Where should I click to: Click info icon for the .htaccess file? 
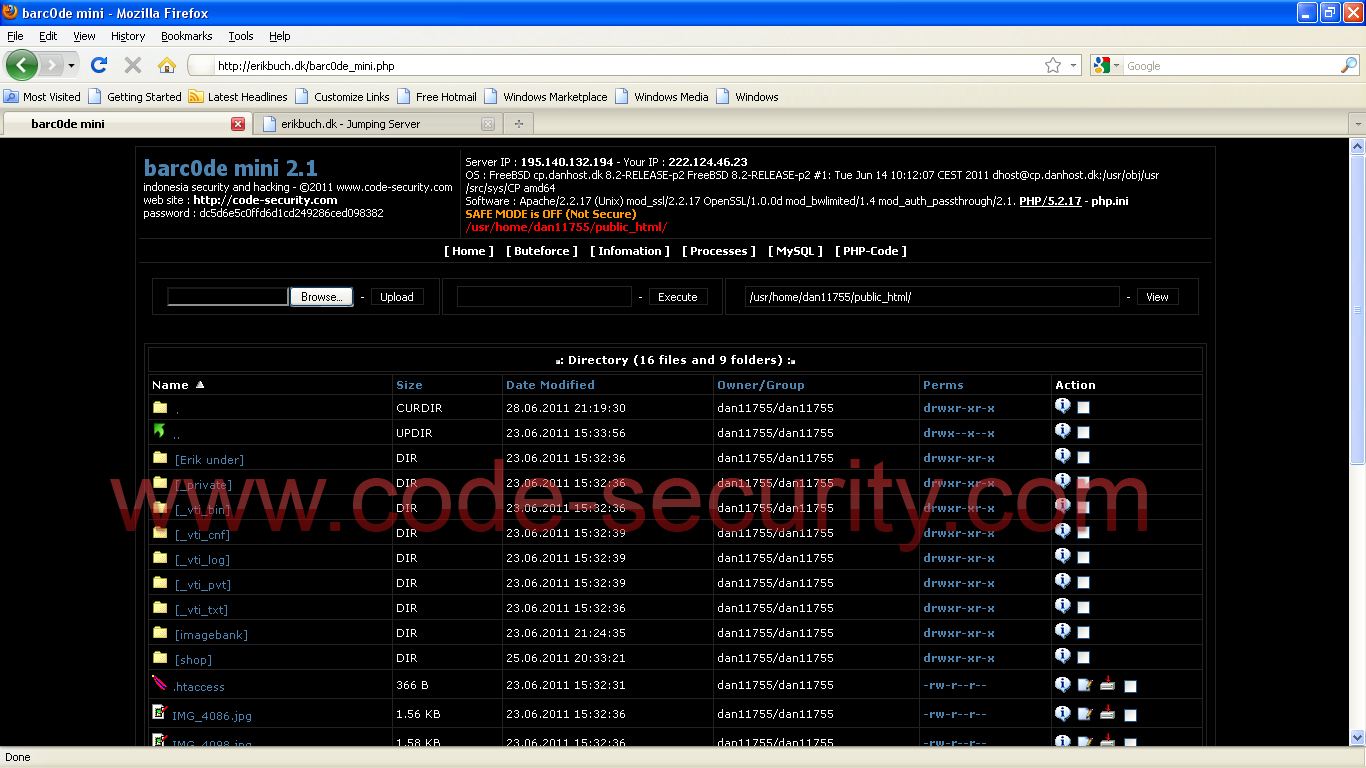tap(1063, 684)
